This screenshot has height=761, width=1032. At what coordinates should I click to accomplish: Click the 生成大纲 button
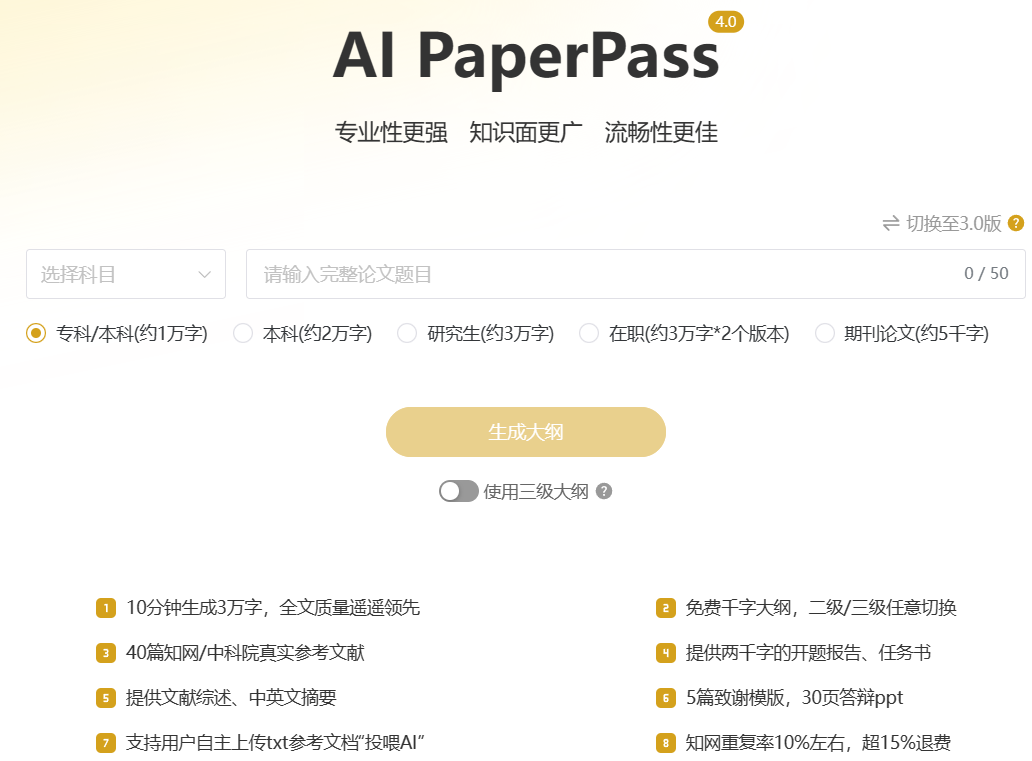pyautogui.click(x=526, y=432)
